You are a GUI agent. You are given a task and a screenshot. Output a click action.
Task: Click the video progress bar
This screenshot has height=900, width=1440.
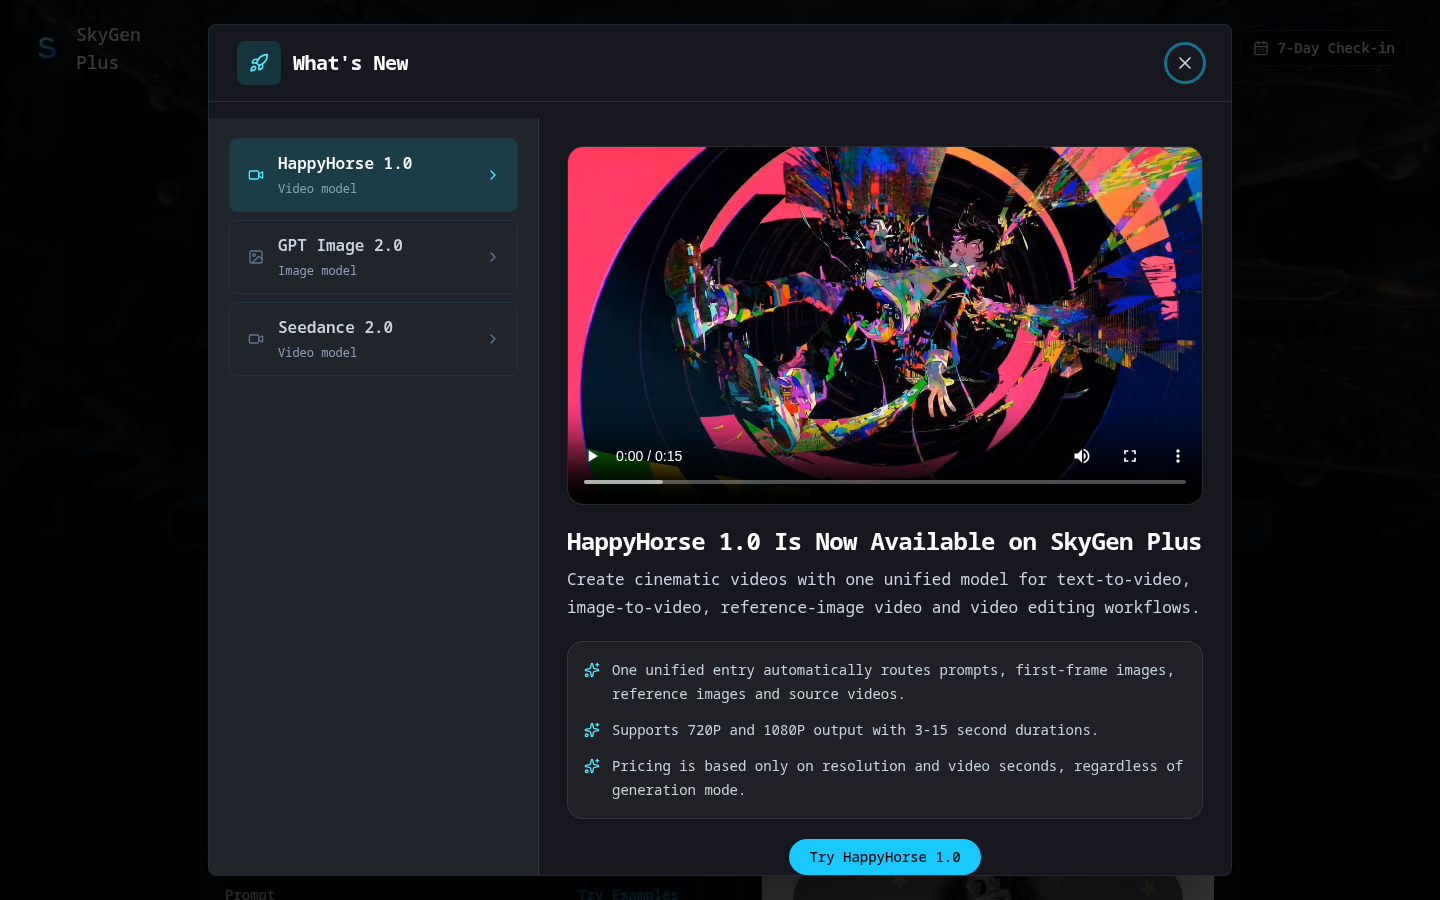coord(885,482)
